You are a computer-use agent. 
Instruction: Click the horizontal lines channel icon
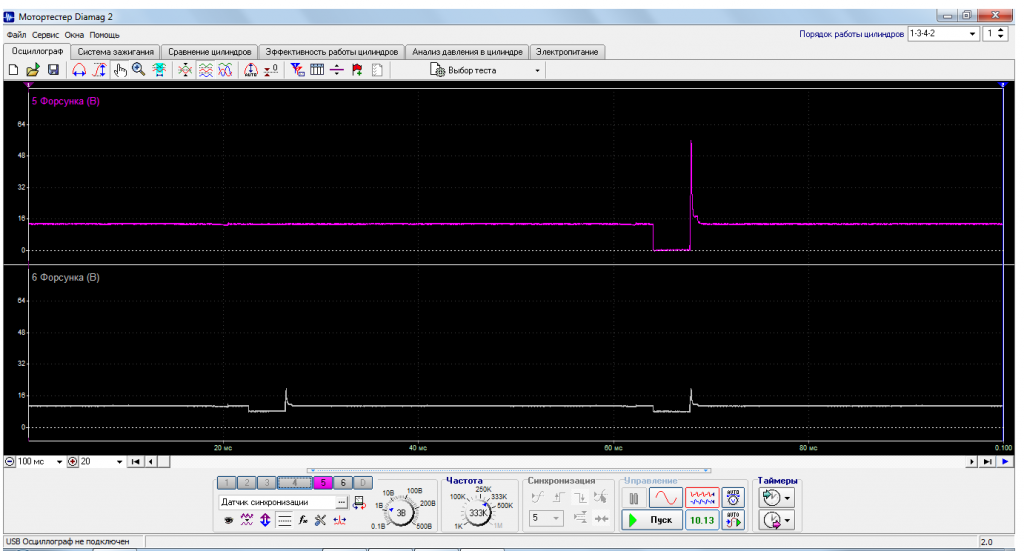pyautogui.click(x=284, y=520)
